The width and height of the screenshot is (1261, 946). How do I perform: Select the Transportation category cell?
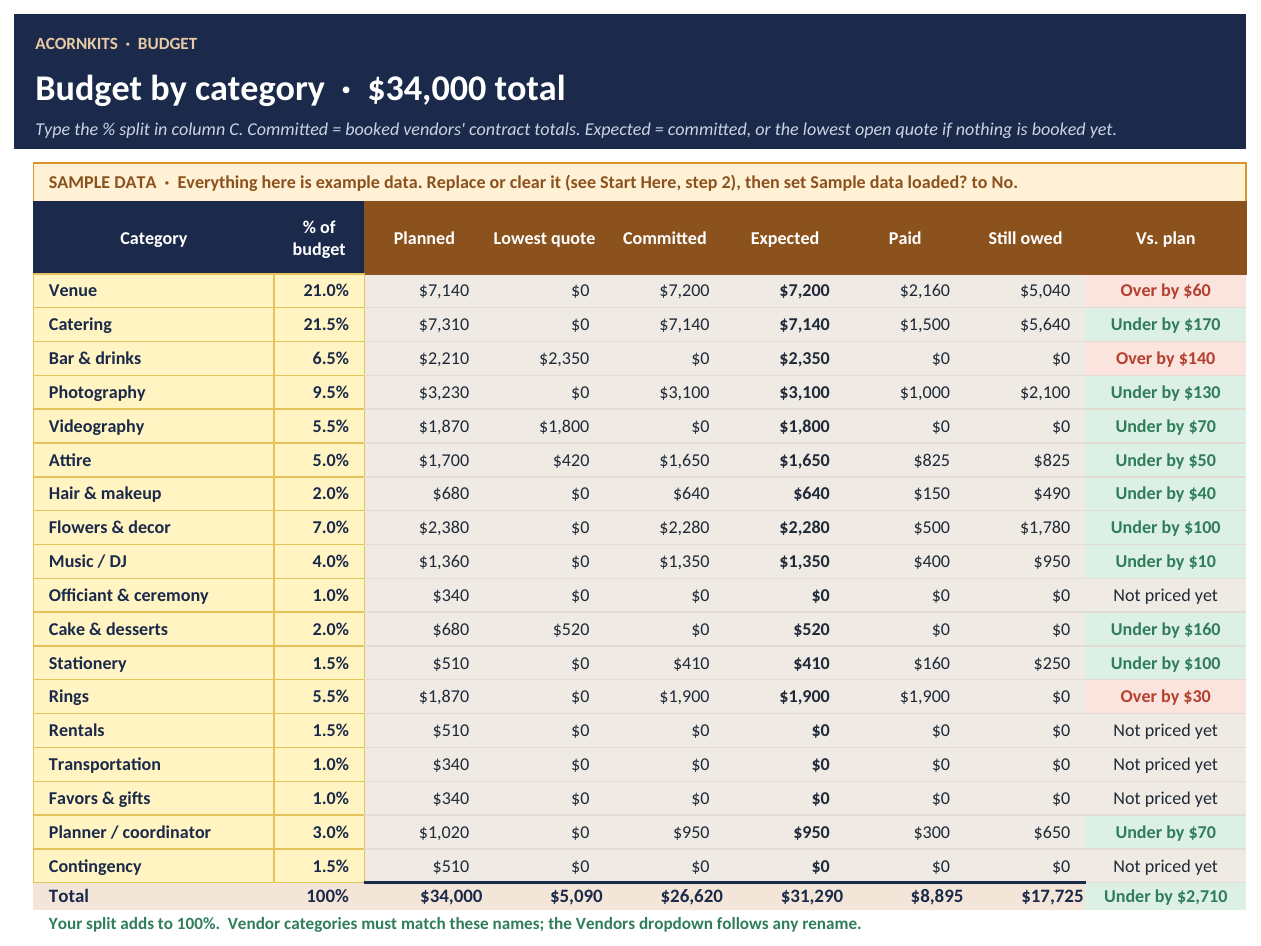tap(154, 764)
